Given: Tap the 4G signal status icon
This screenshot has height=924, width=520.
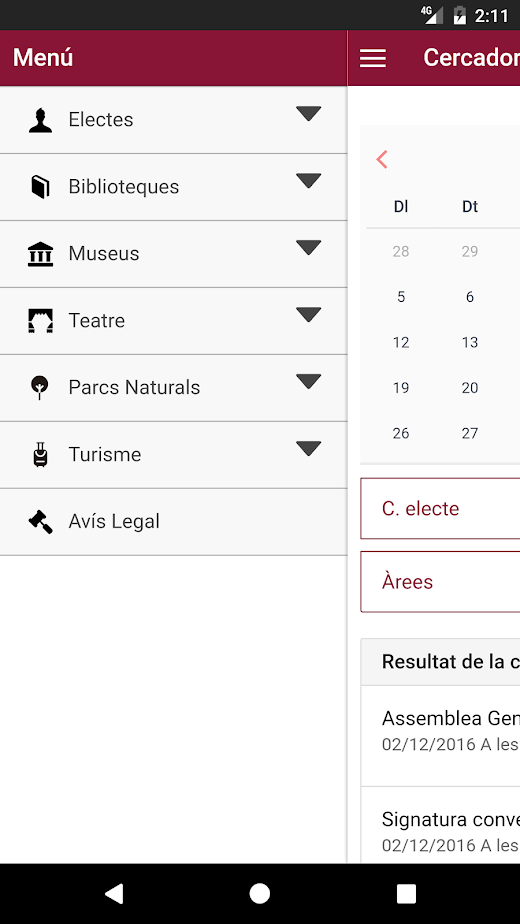Looking at the screenshot, I should click(432, 15).
